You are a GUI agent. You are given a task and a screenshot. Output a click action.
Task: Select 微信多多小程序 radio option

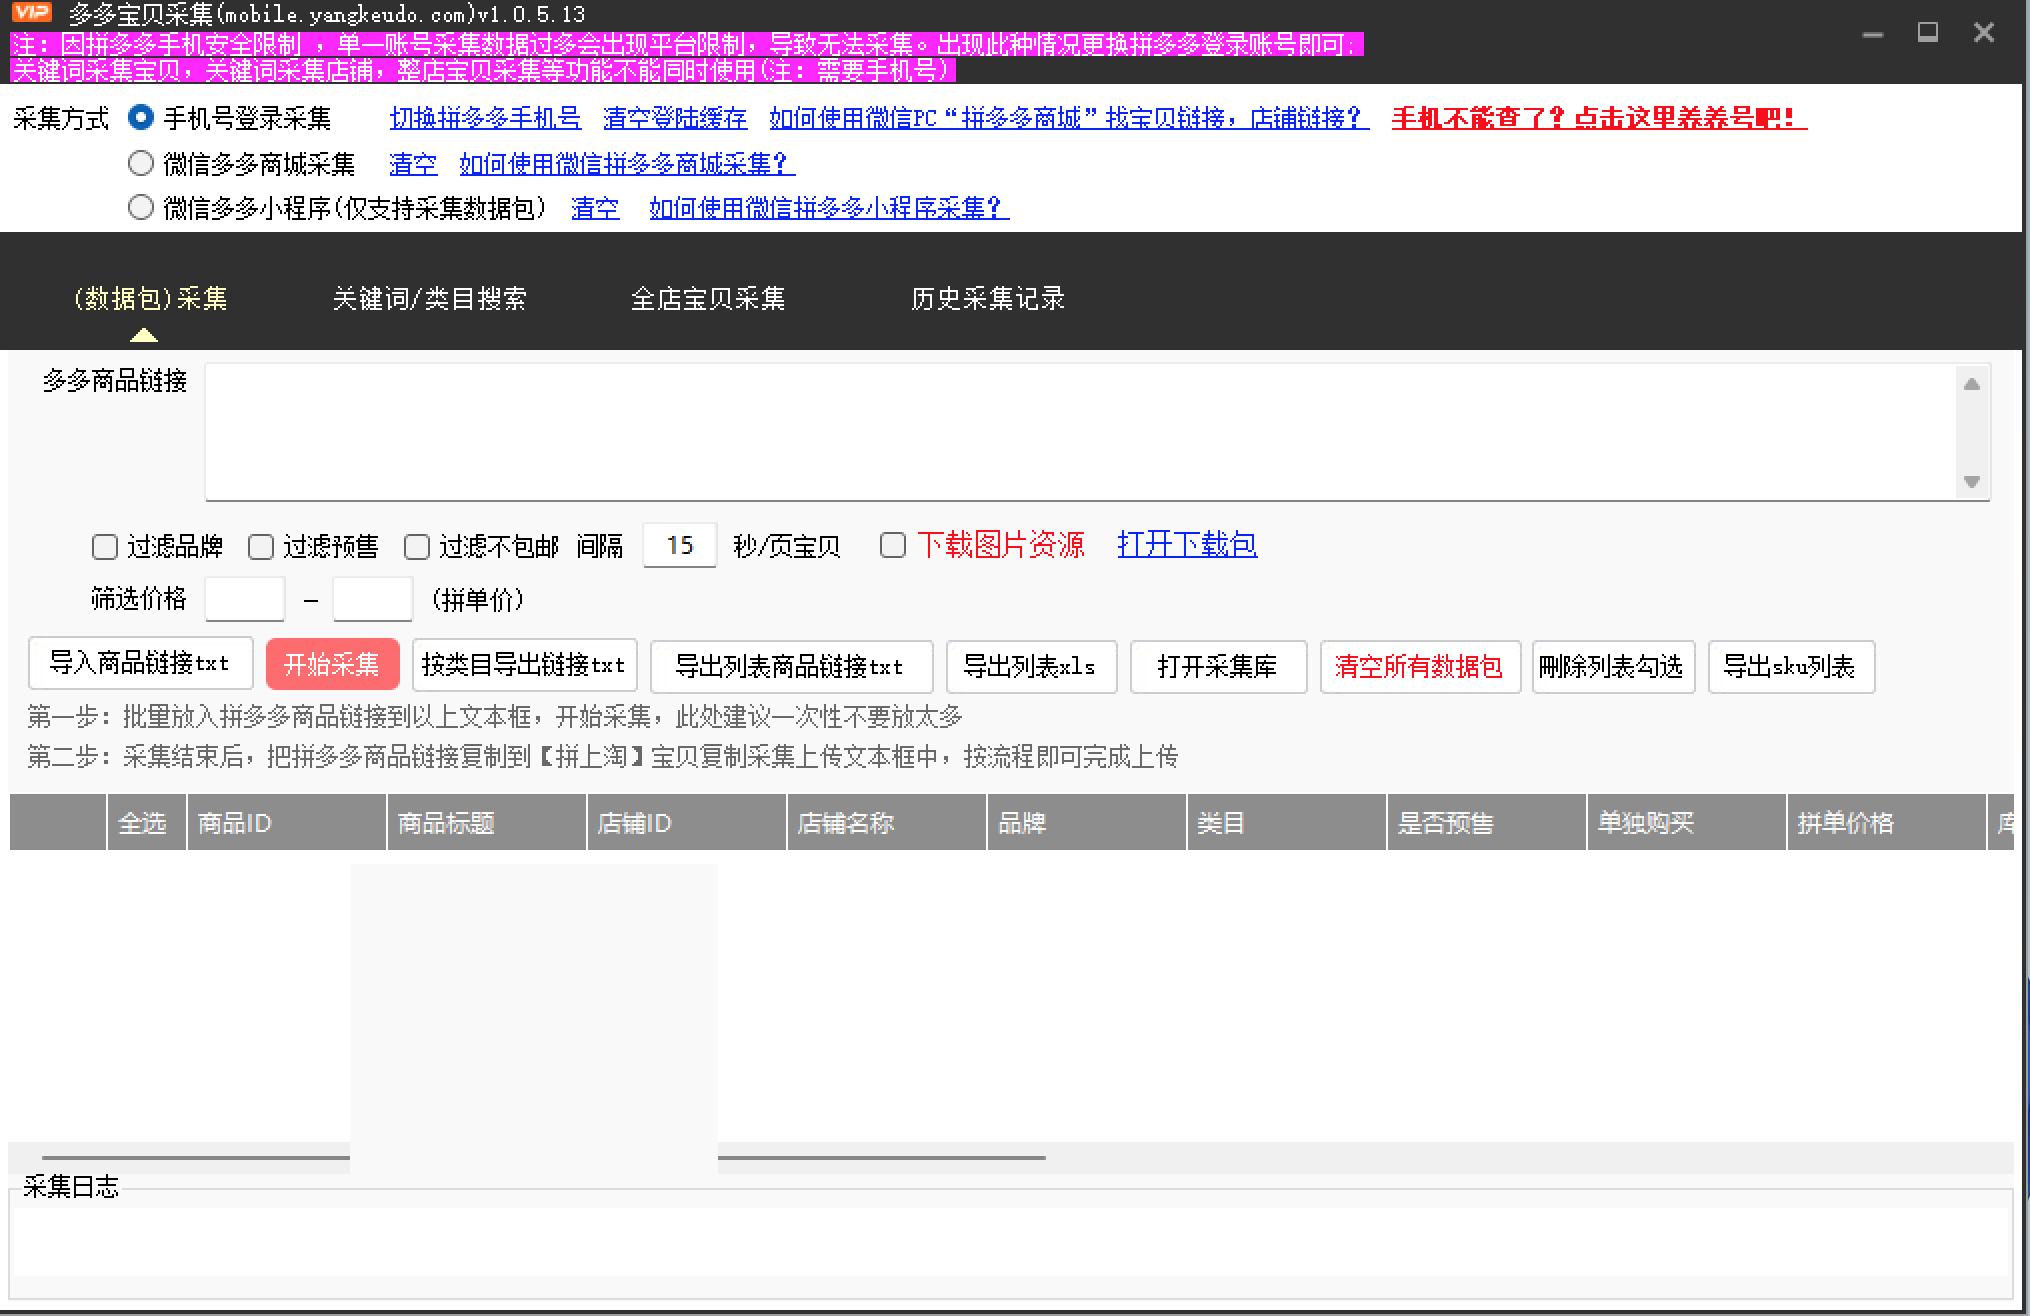tap(141, 207)
